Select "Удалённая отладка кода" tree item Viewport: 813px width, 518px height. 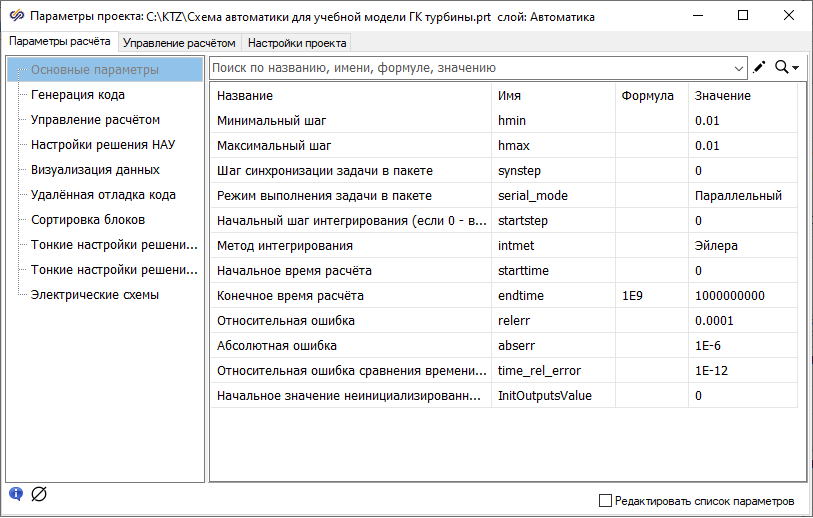[x=103, y=195]
